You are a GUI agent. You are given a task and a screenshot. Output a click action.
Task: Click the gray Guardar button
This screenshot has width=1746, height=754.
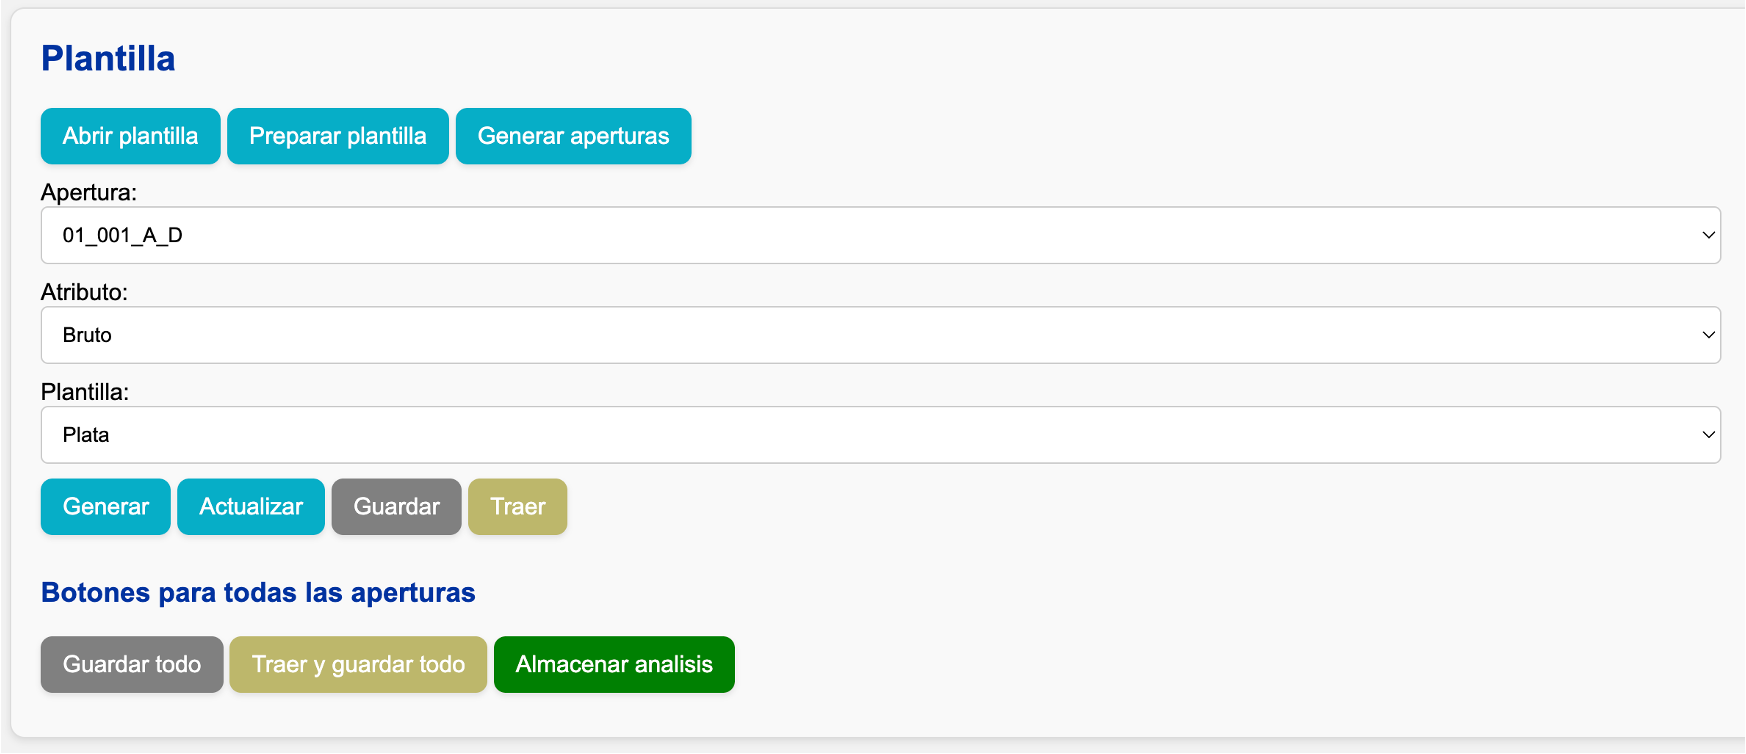(x=397, y=507)
